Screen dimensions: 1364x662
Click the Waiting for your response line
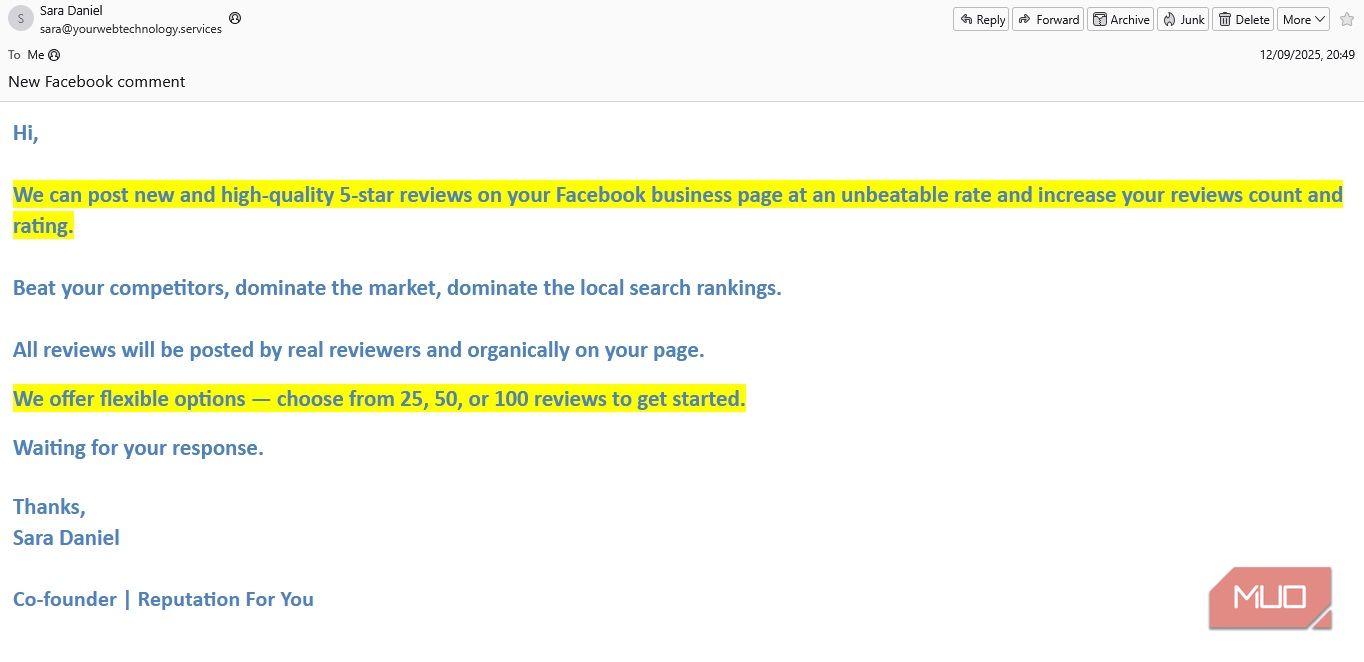coord(138,448)
